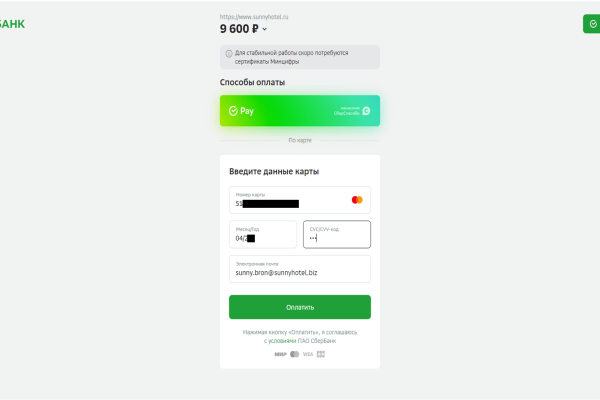Click the SberPay checkmark logo icon
Screen dimensions: 600x400
pos(233,111)
